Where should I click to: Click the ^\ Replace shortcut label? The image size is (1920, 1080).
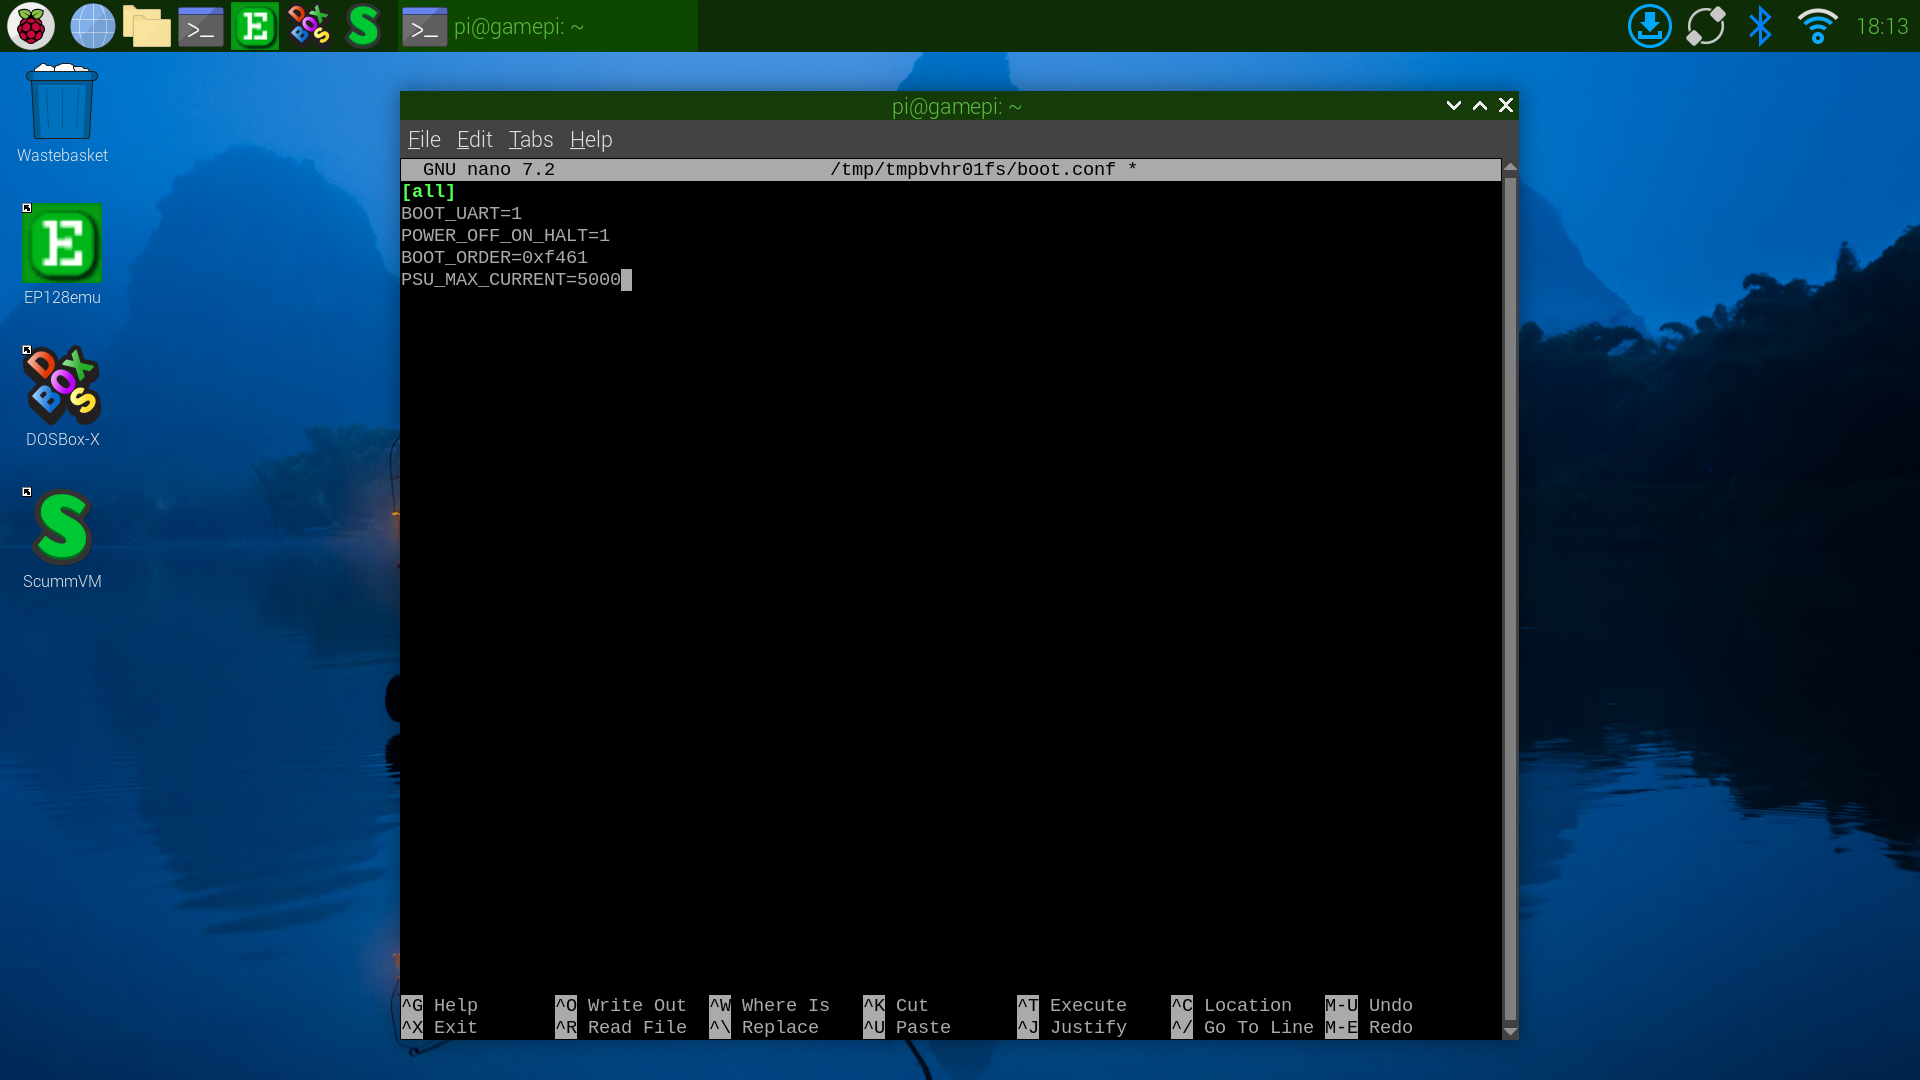coord(764,1027)
